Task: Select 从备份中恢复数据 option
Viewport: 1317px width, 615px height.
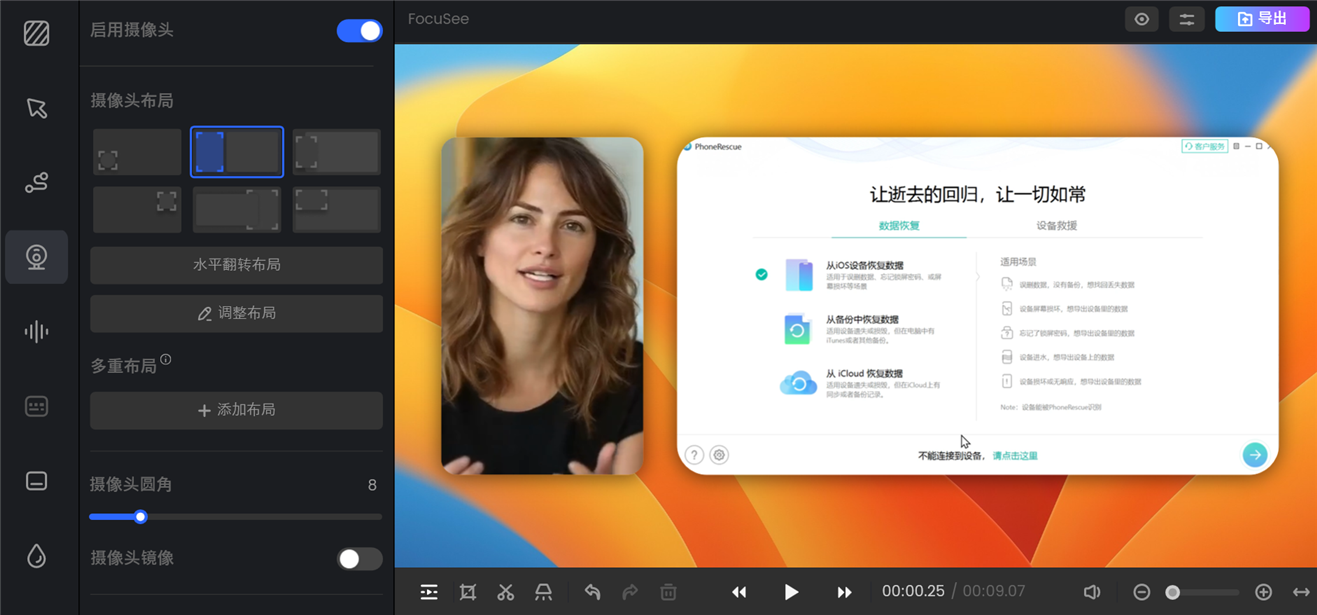Action: coord(864,329)
